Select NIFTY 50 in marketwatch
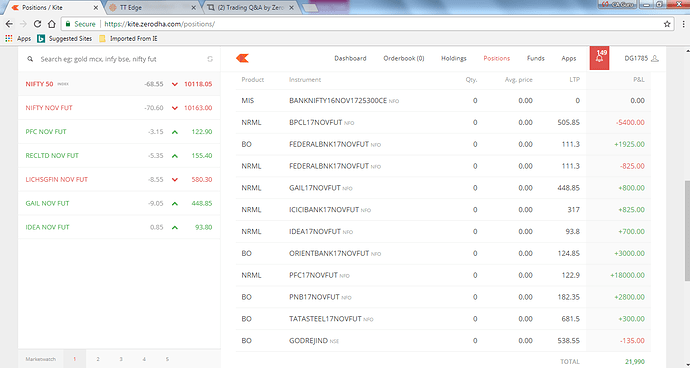 click(x=119, y=84)
